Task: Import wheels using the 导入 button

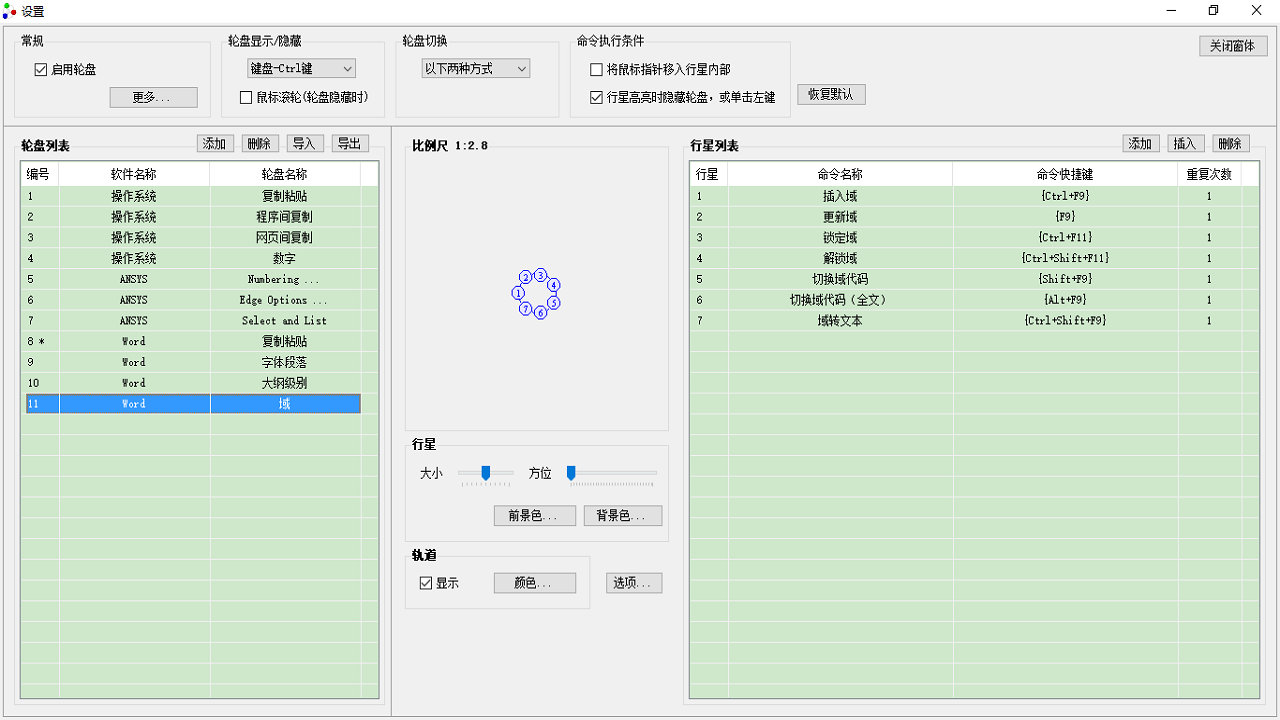Action: coord(305,143)
